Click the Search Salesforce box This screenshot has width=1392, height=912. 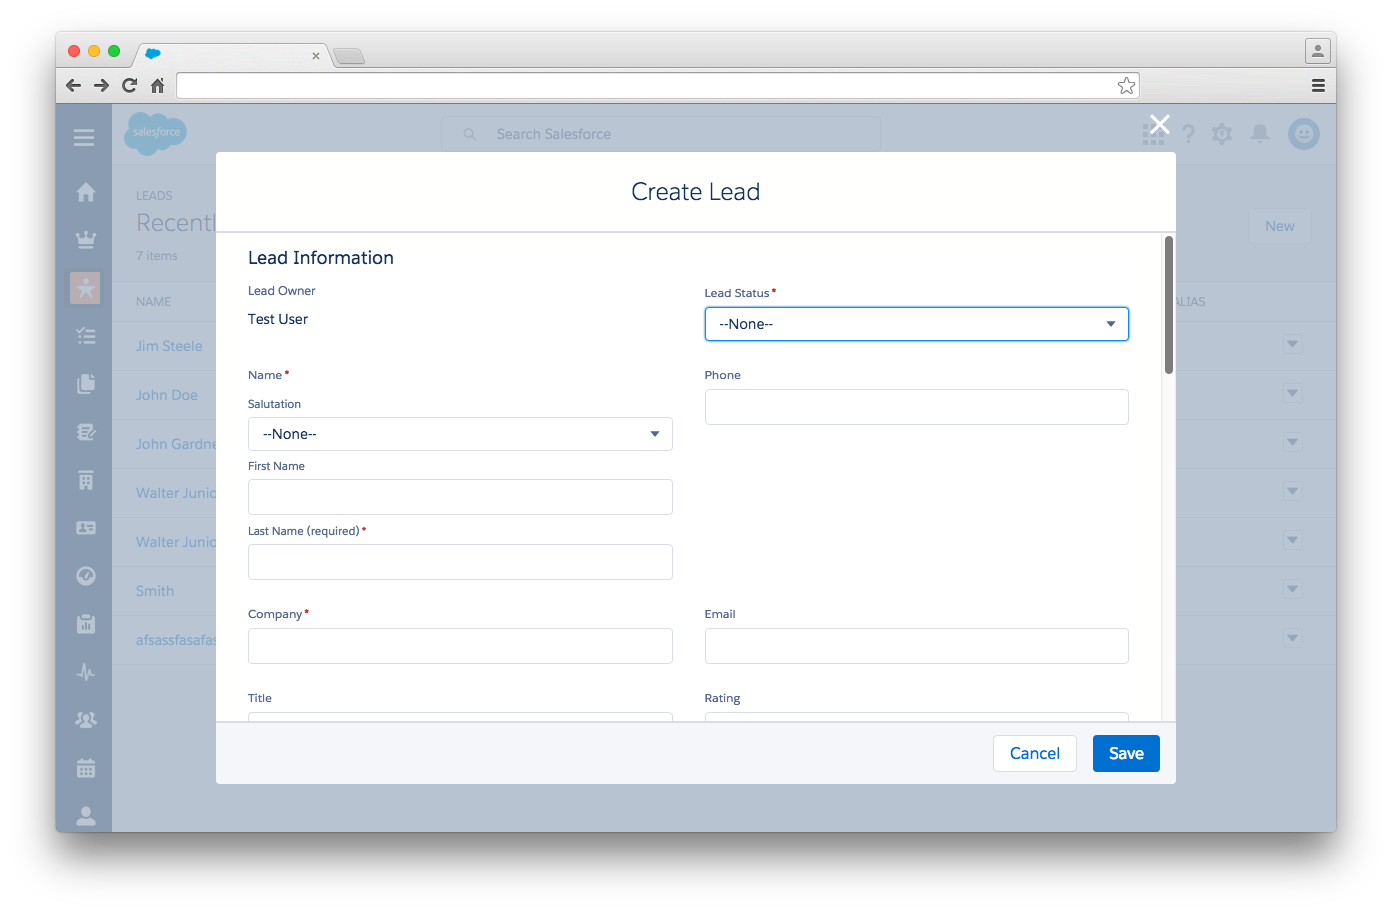pyautogui.click(x=662, y=134)
